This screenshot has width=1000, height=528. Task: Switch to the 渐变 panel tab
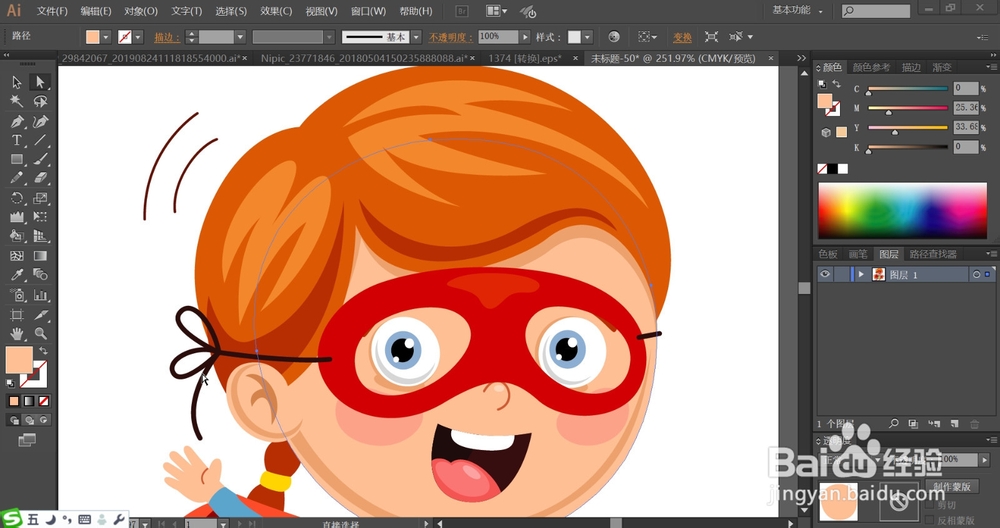tap(942, 67)
